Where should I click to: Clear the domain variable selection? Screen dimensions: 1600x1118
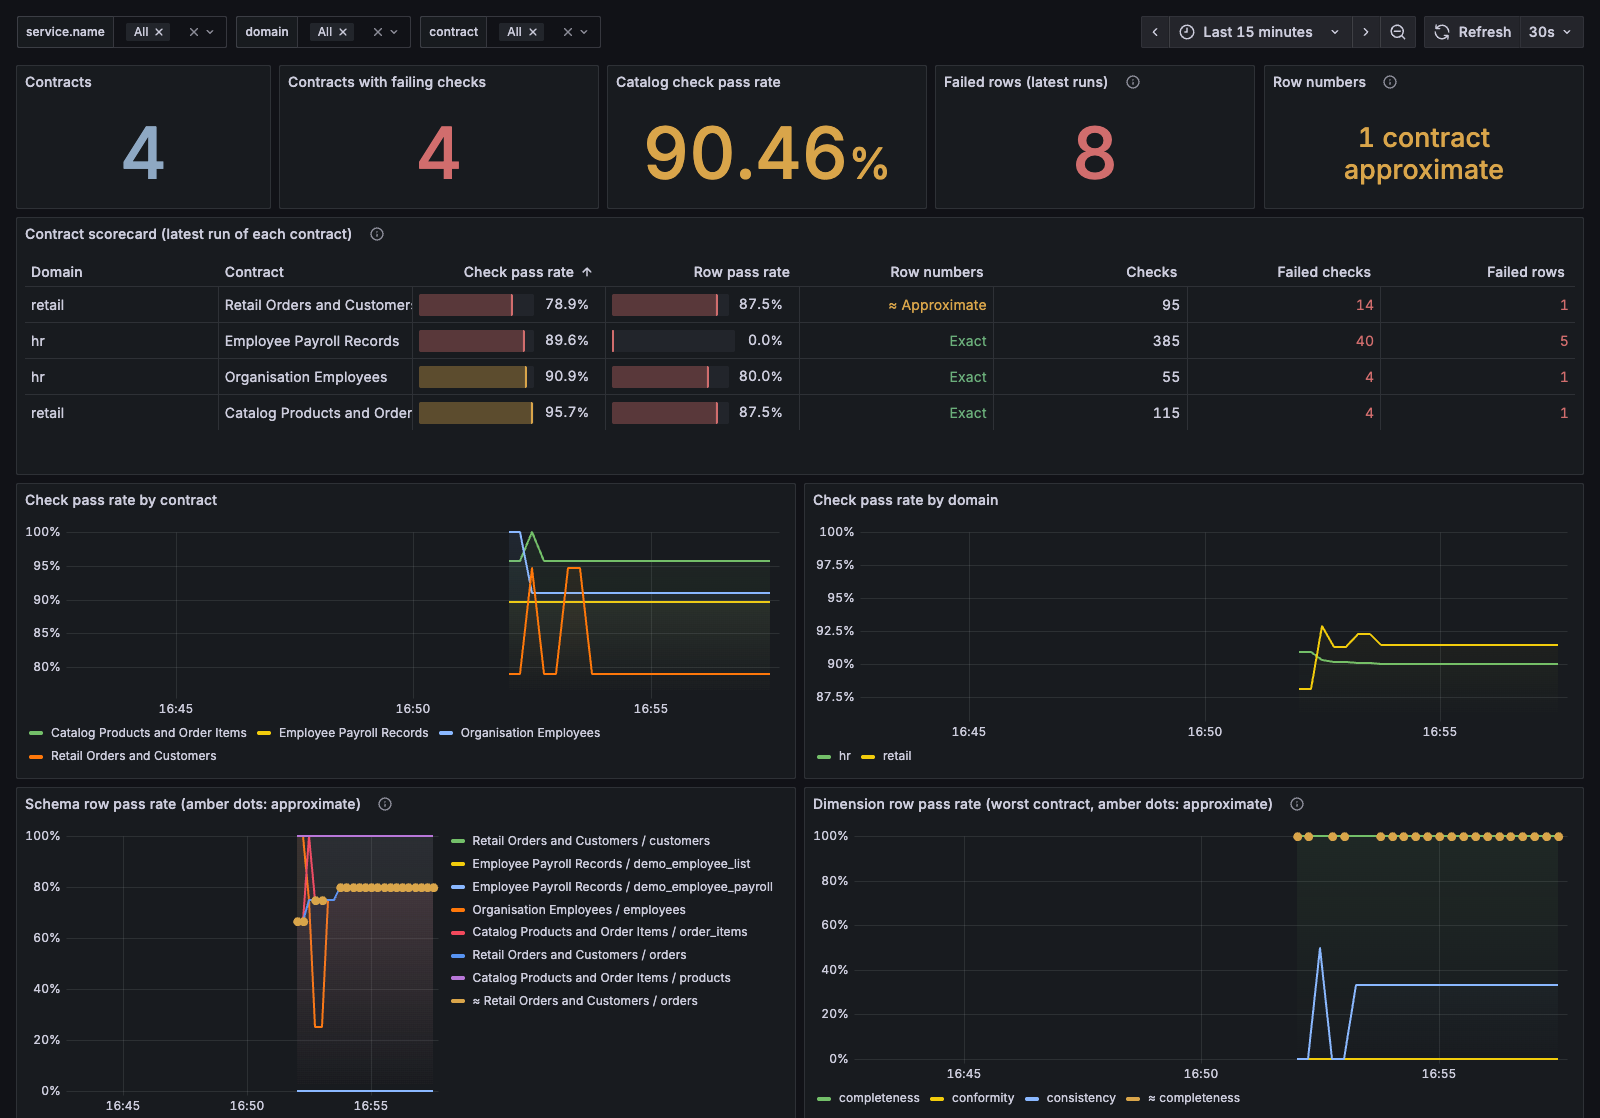[x=378, y=32]
